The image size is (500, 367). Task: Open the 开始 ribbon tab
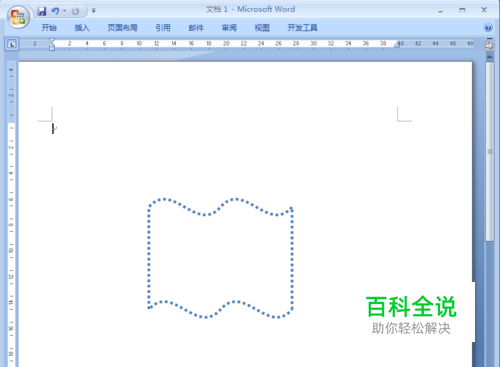click(x=49, y=28)
